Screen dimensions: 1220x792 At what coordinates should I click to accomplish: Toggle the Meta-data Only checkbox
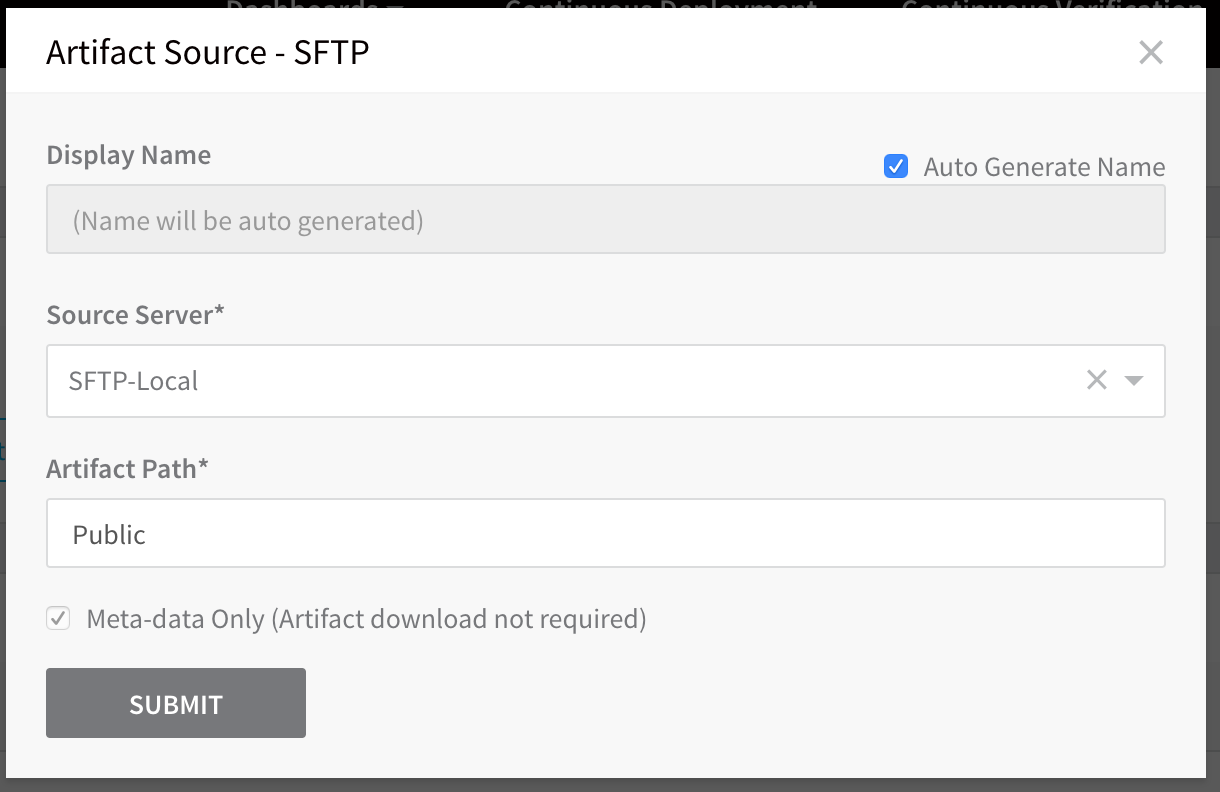pos(59,618)
